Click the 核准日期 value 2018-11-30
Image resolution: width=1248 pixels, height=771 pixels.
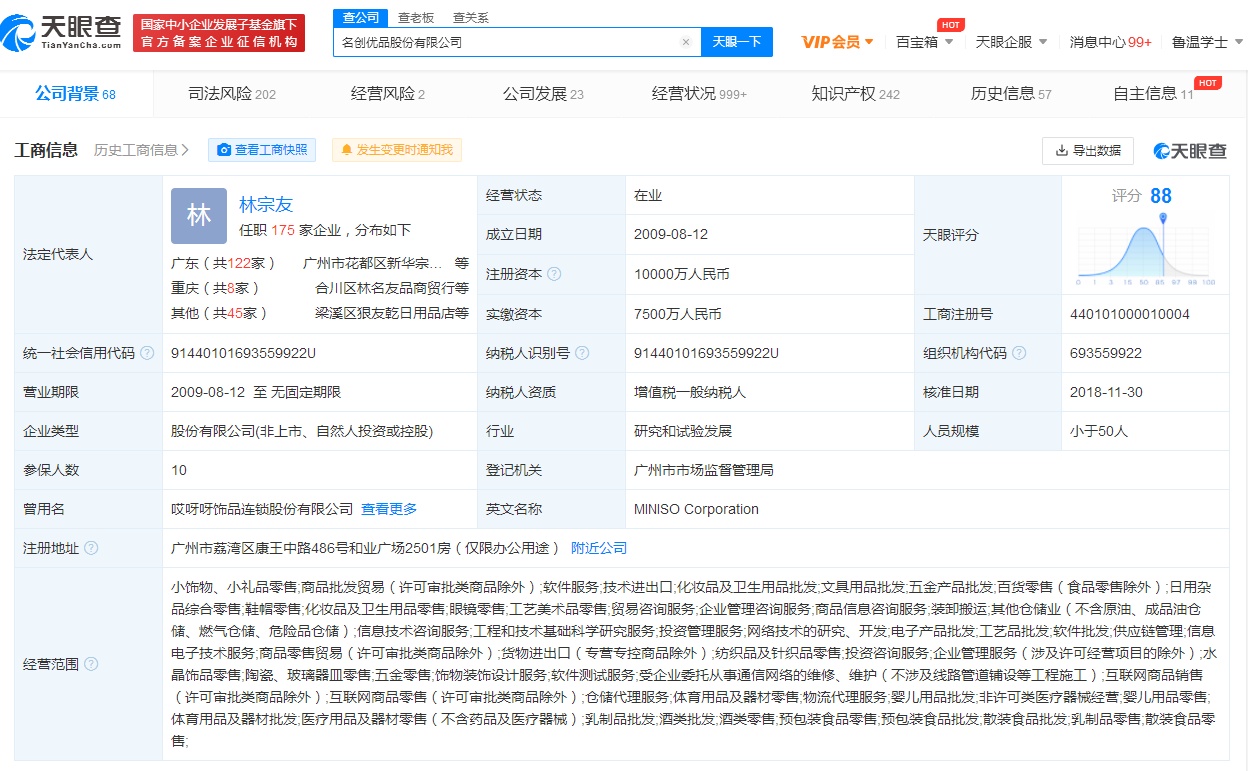click(1107, 392)
